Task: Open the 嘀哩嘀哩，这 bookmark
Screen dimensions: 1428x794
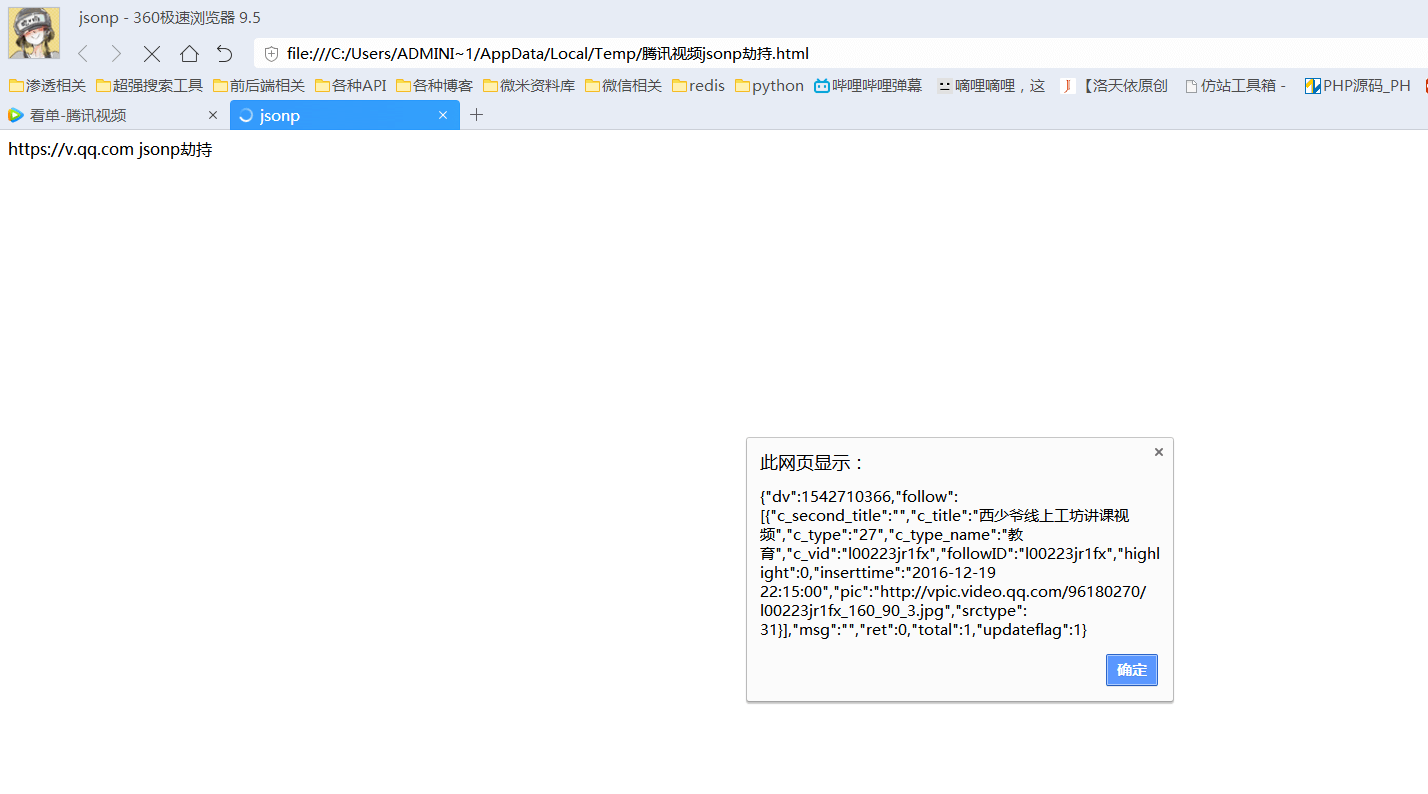Action: pos(991,86)
